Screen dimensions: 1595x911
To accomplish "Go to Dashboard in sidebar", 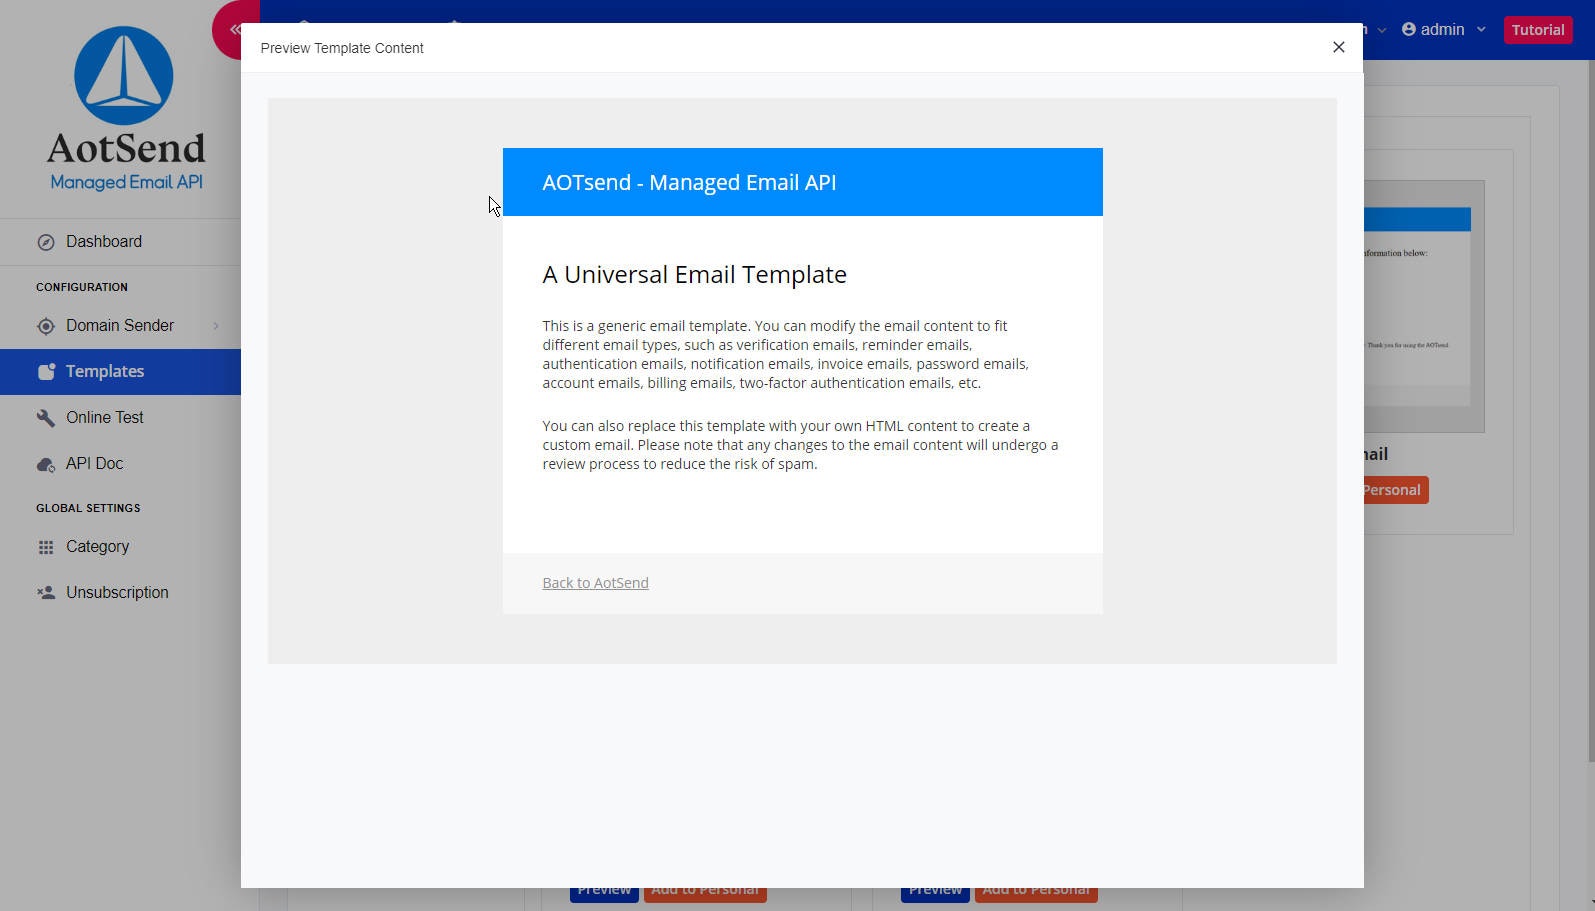I will pos(120,242).
